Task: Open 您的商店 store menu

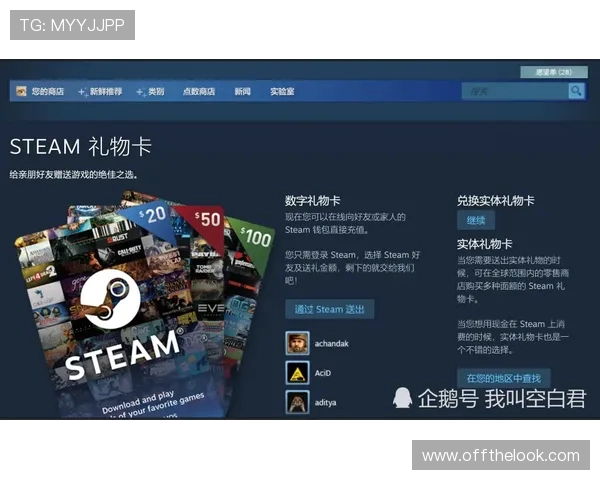Action: pos(48,91)
